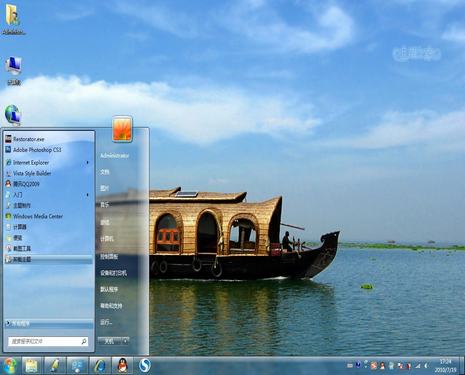Open the Windows Start orb
465x375 pixels.
pyautogui.click(x=10, y=366)
